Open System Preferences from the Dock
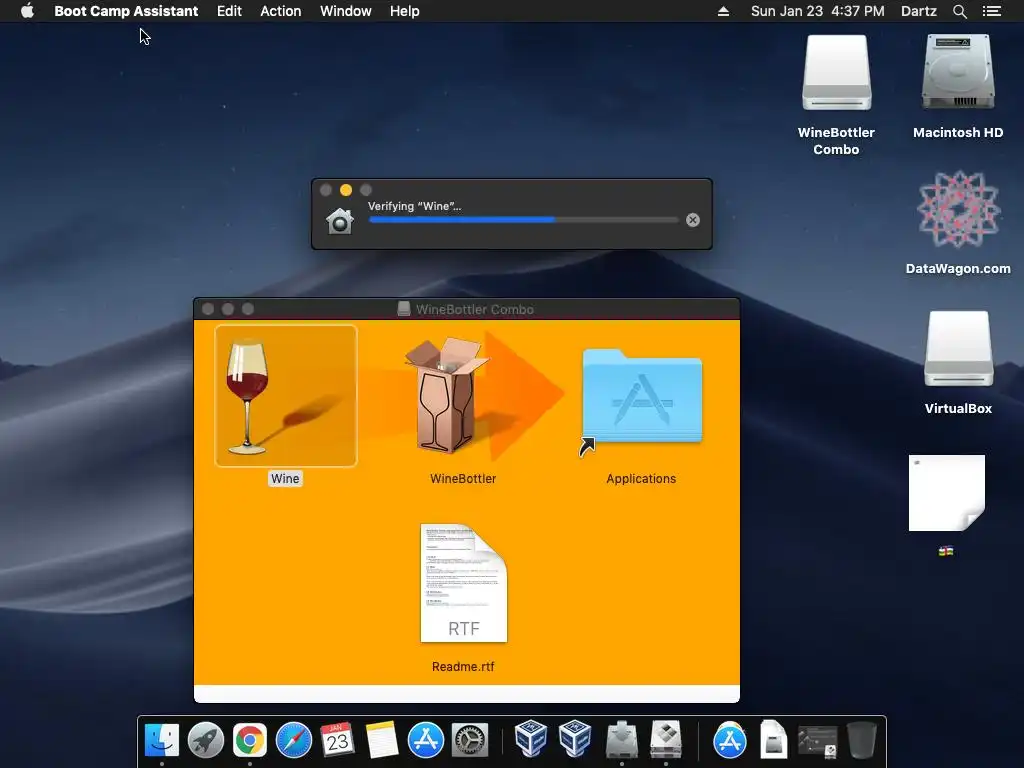 470,740
